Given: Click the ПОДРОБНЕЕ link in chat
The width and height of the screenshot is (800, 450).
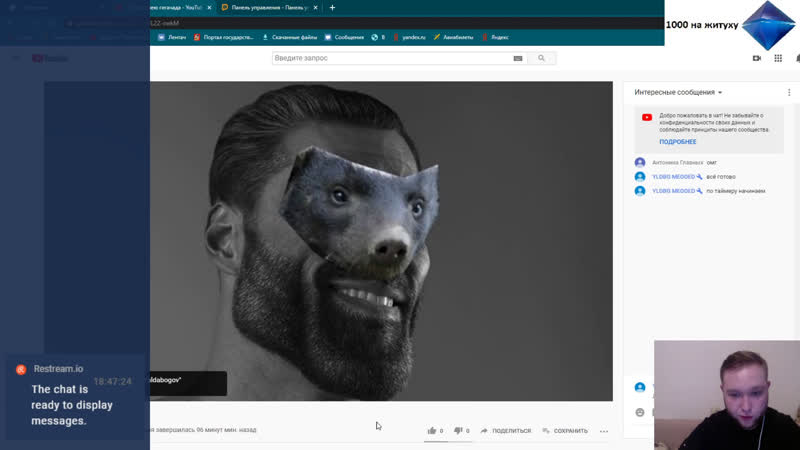Looking at the screenshot, I should click(x=677, y=142).
